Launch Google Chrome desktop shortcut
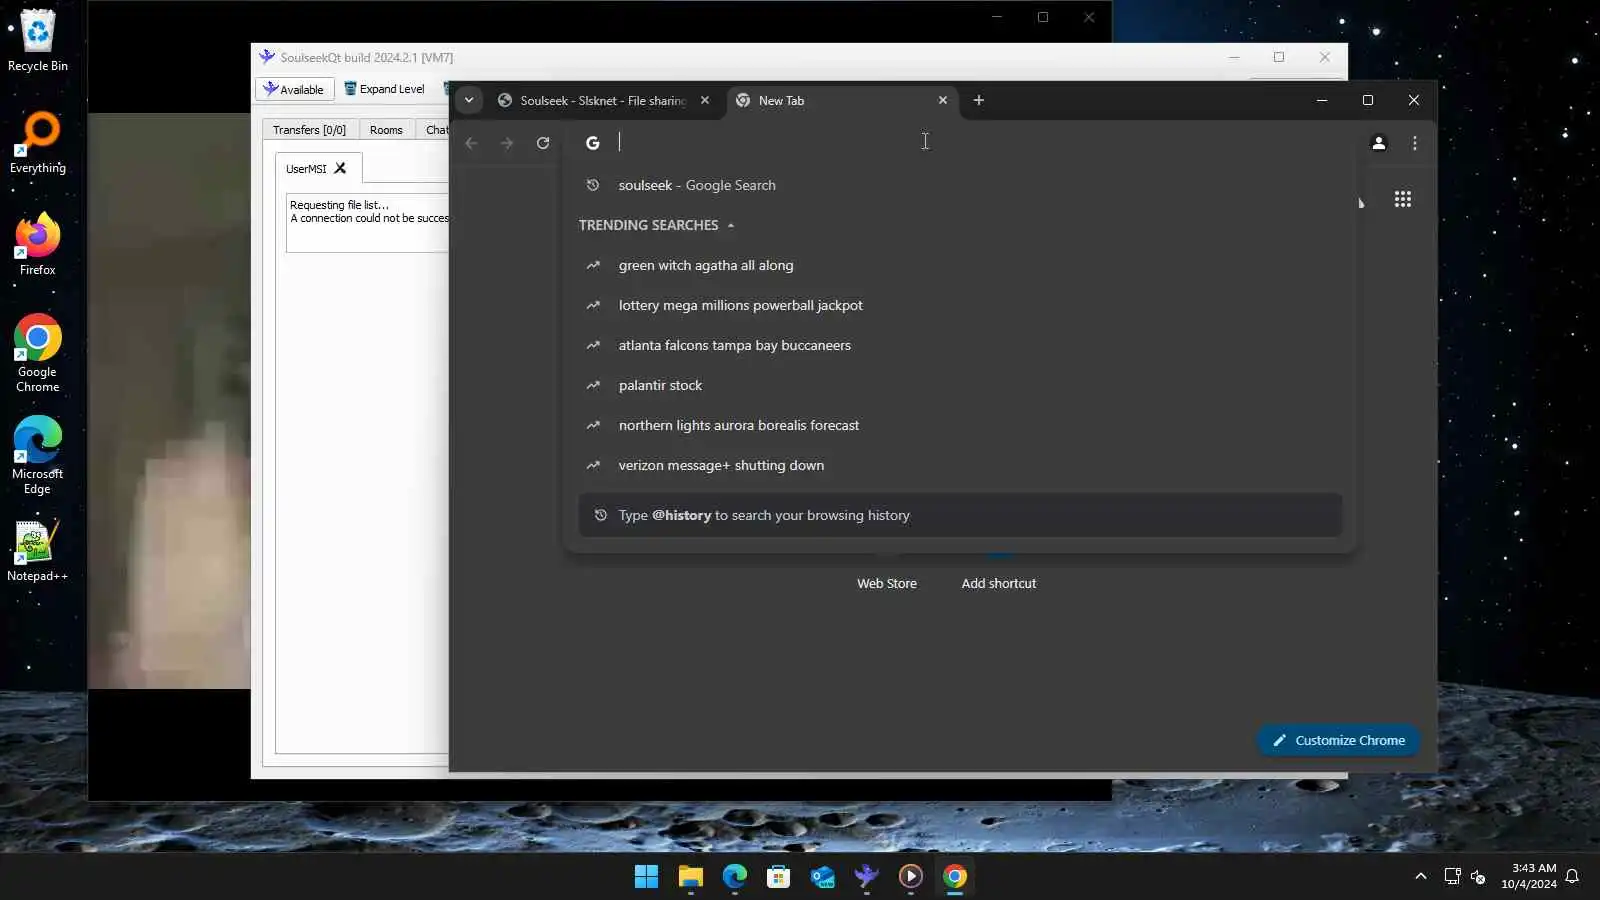This screenshot has width=1600, height=900. [x=37, y=353]
